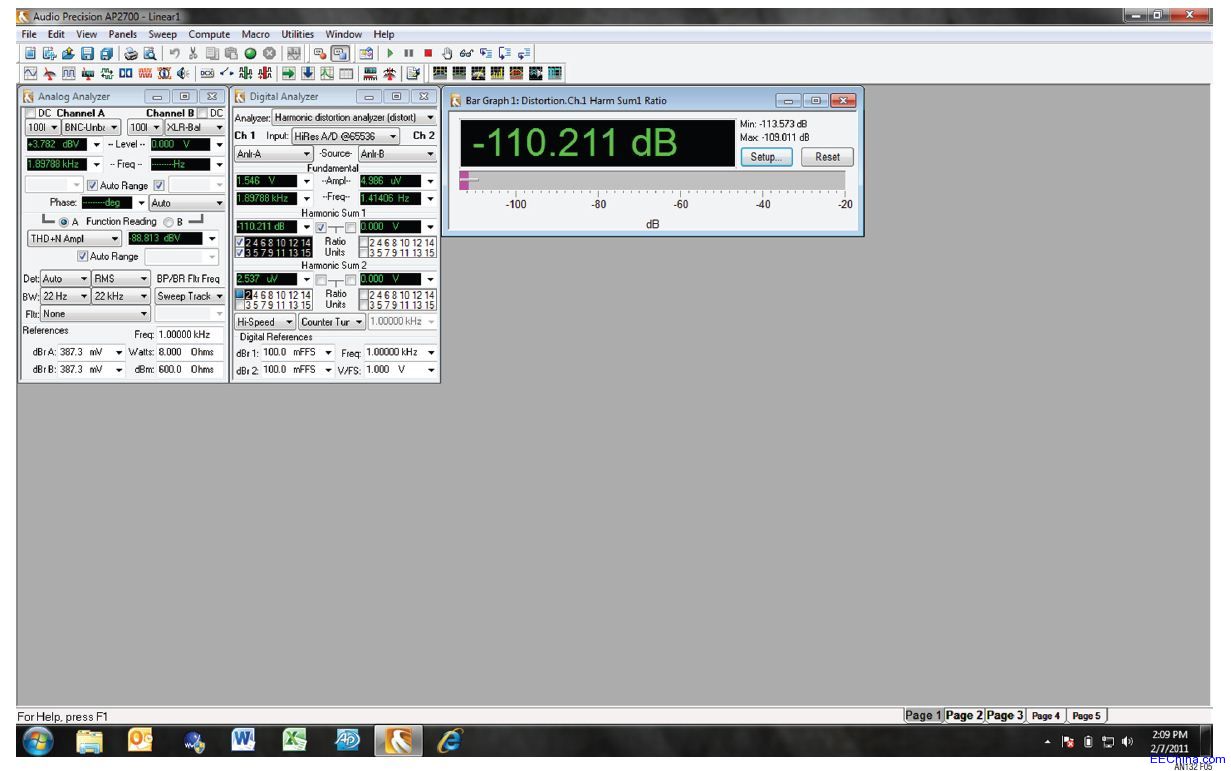Click the Setup... button in Bar Graph
The image size is (1231, 771).
tap(765, 157)
